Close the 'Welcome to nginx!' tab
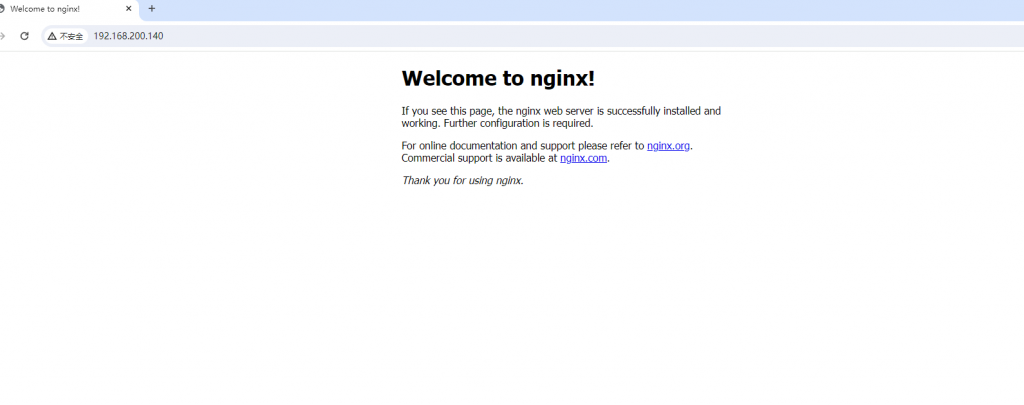The image size is (1024, 405). tap(129, 9)
